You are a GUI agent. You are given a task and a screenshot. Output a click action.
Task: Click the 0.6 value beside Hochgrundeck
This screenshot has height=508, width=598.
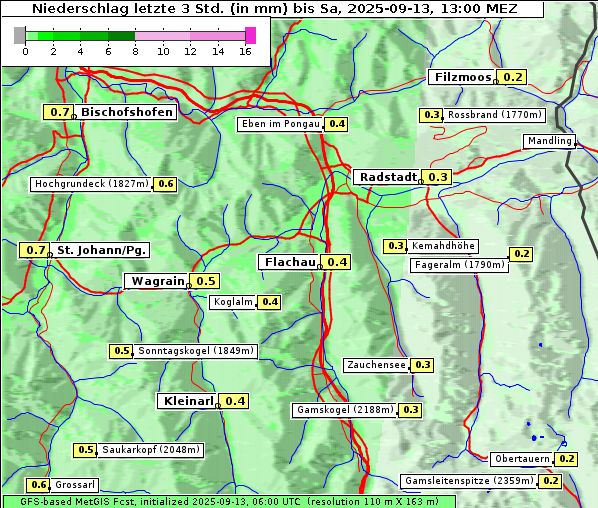[x=165, y=184]
